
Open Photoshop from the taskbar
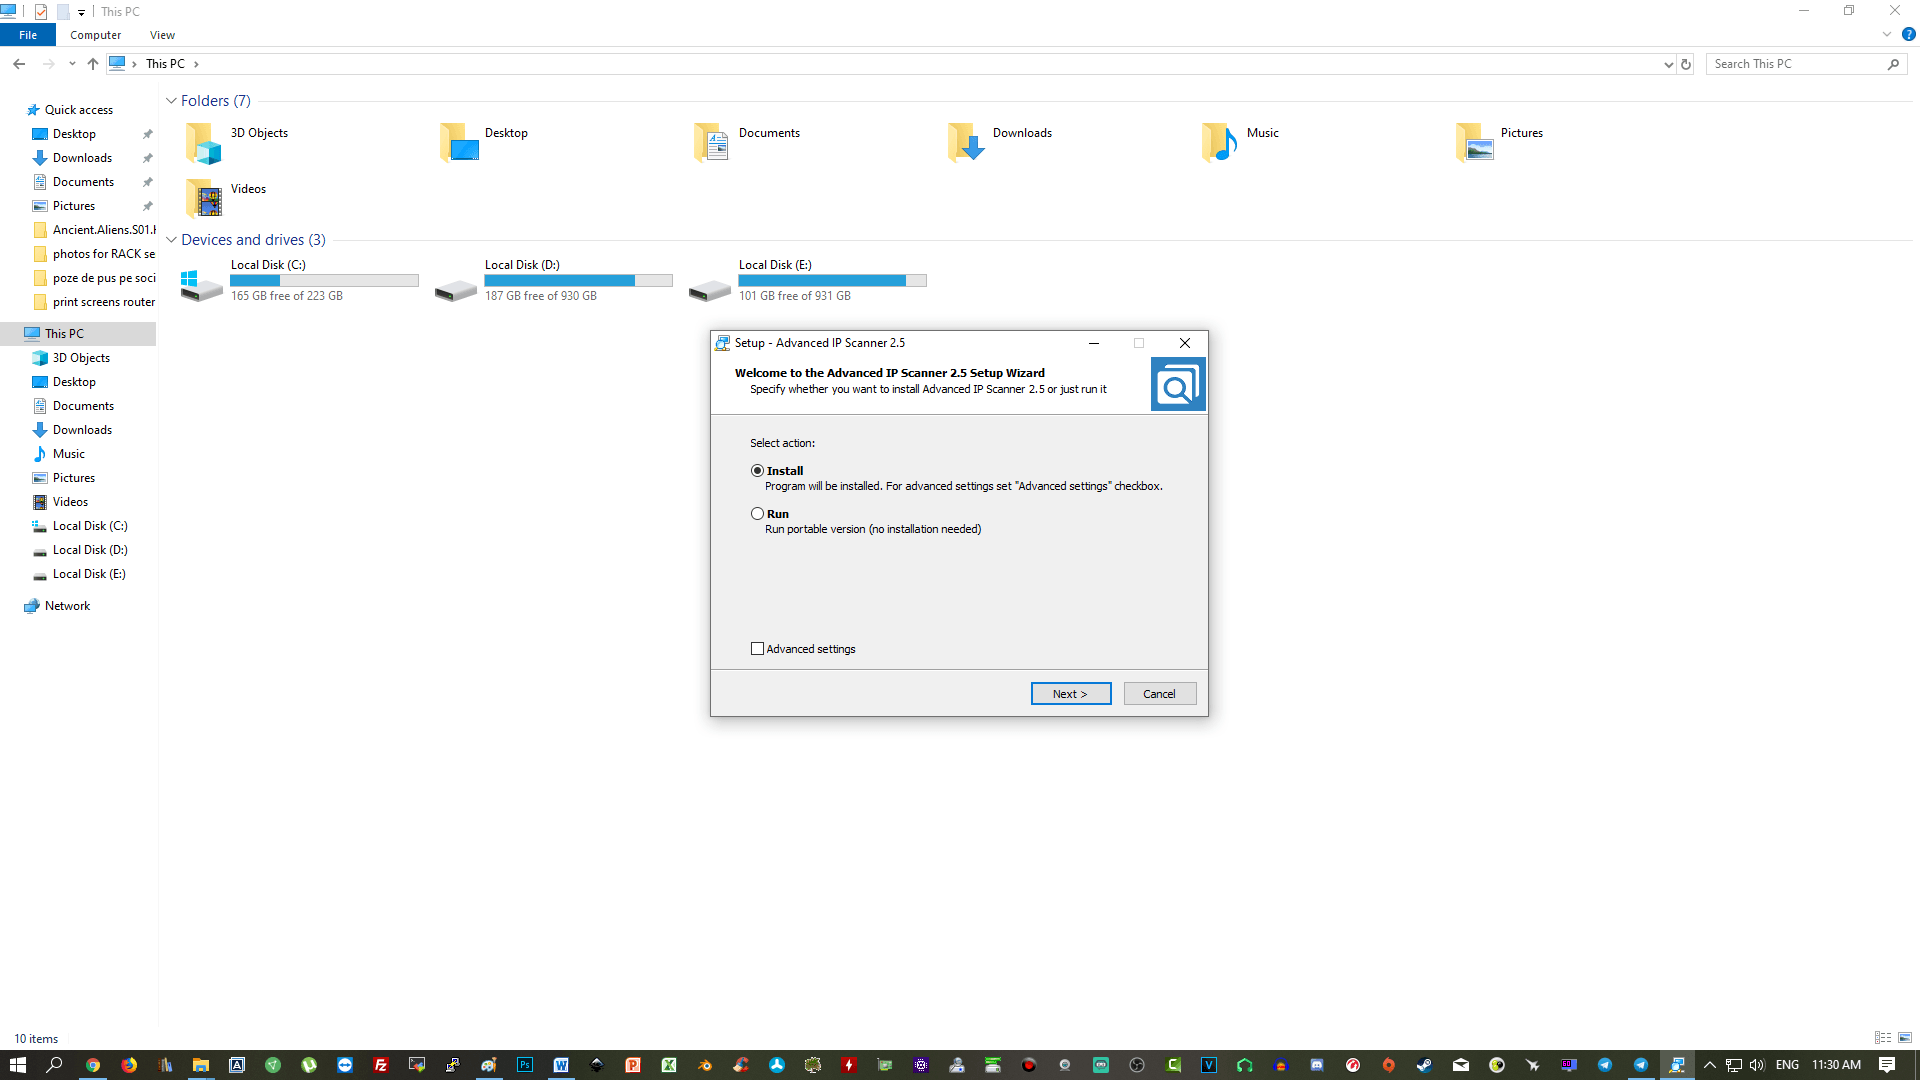pos(525,1065)
